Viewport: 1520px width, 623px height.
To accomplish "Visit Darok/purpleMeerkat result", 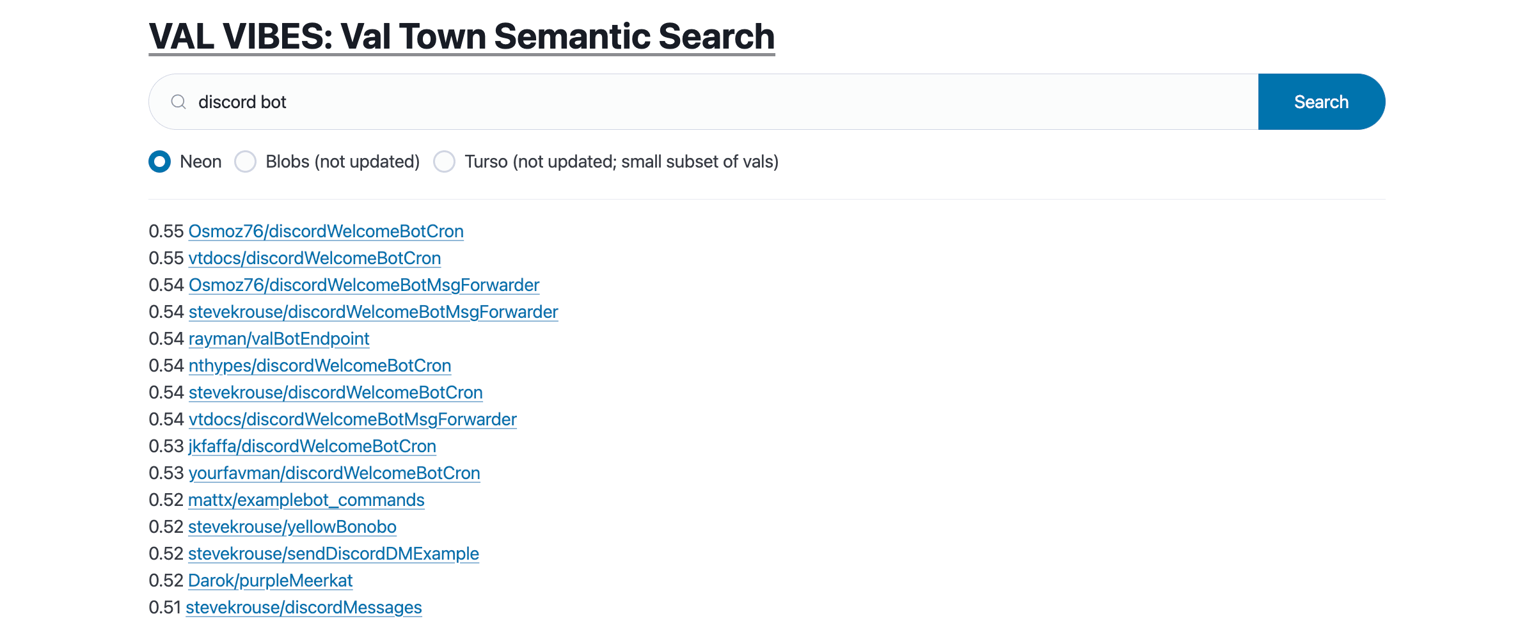I will [270, 581].
